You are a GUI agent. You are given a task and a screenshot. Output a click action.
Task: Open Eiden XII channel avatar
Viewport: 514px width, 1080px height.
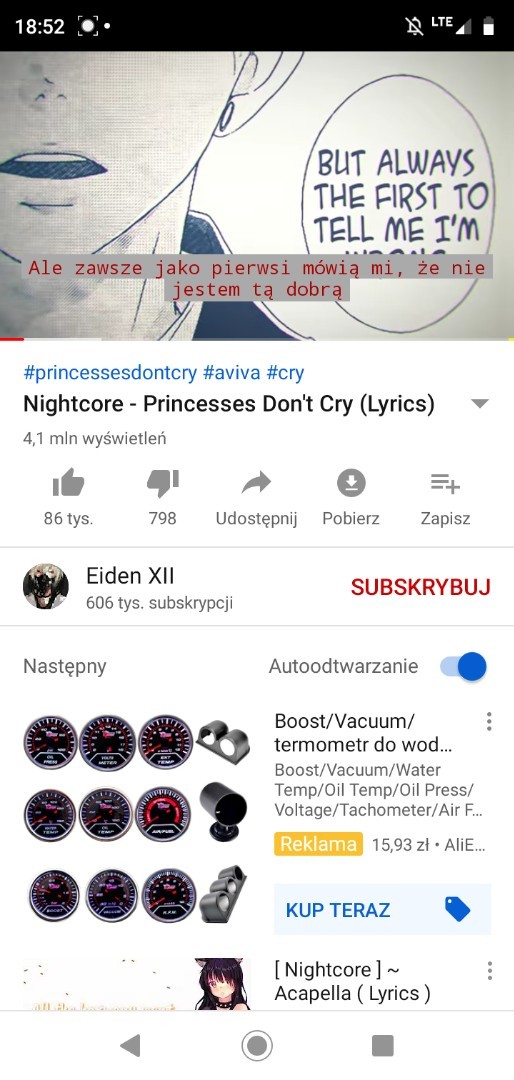(x=45, y=586)
